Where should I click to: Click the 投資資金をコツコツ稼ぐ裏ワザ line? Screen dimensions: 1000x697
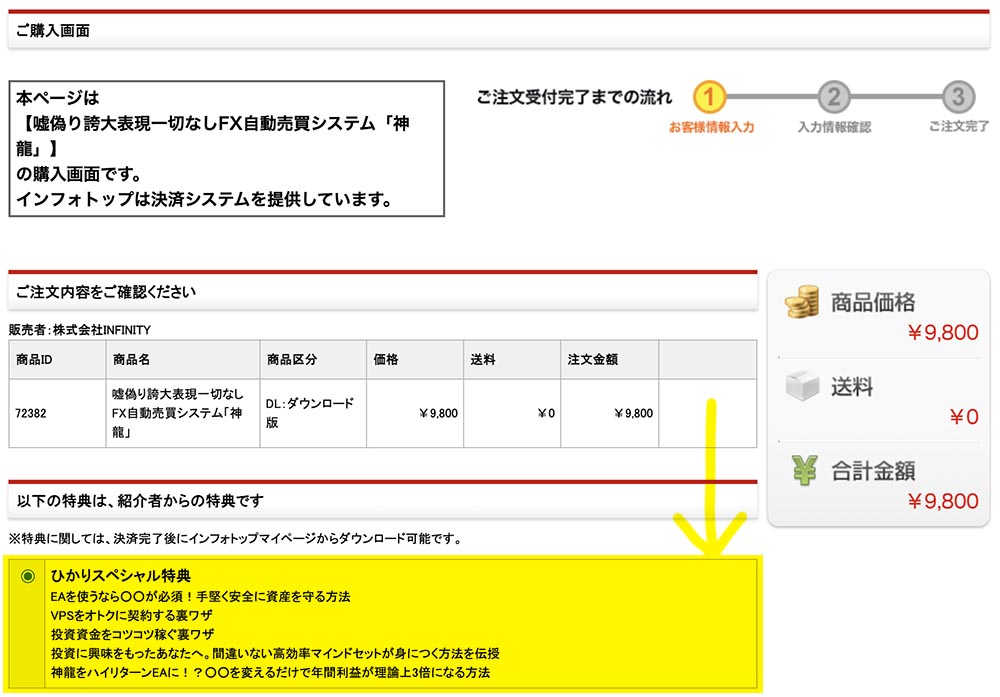133,635
